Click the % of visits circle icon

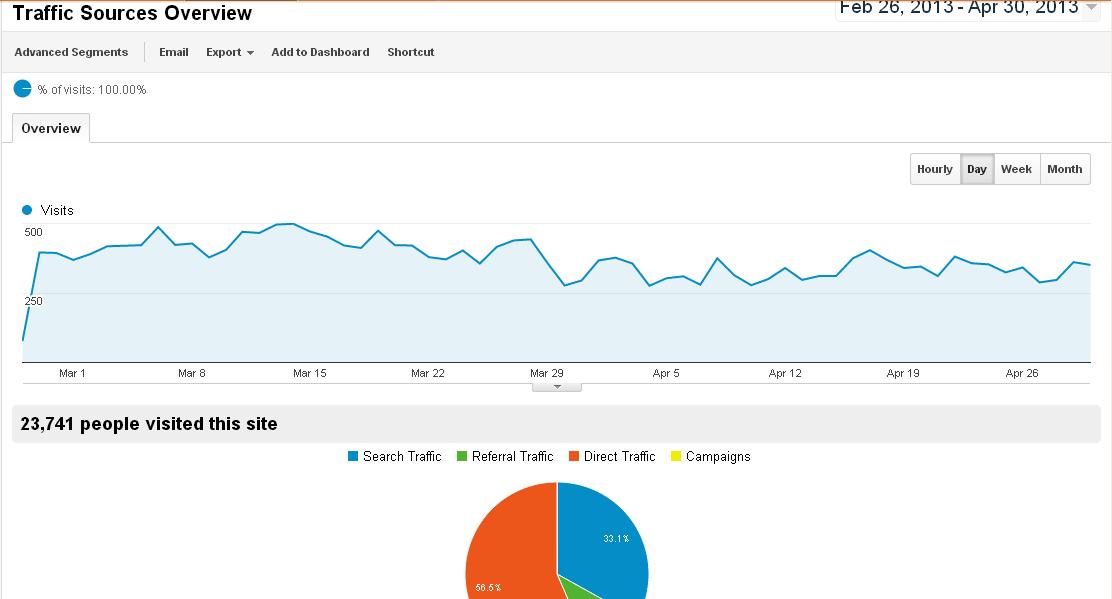[23, 89]
